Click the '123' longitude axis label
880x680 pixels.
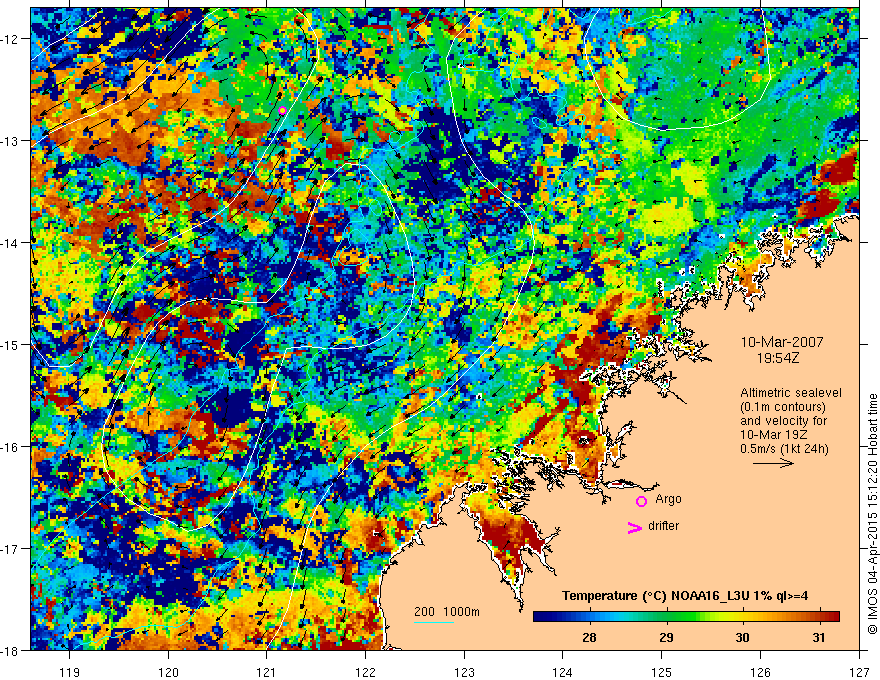[464, 672]
